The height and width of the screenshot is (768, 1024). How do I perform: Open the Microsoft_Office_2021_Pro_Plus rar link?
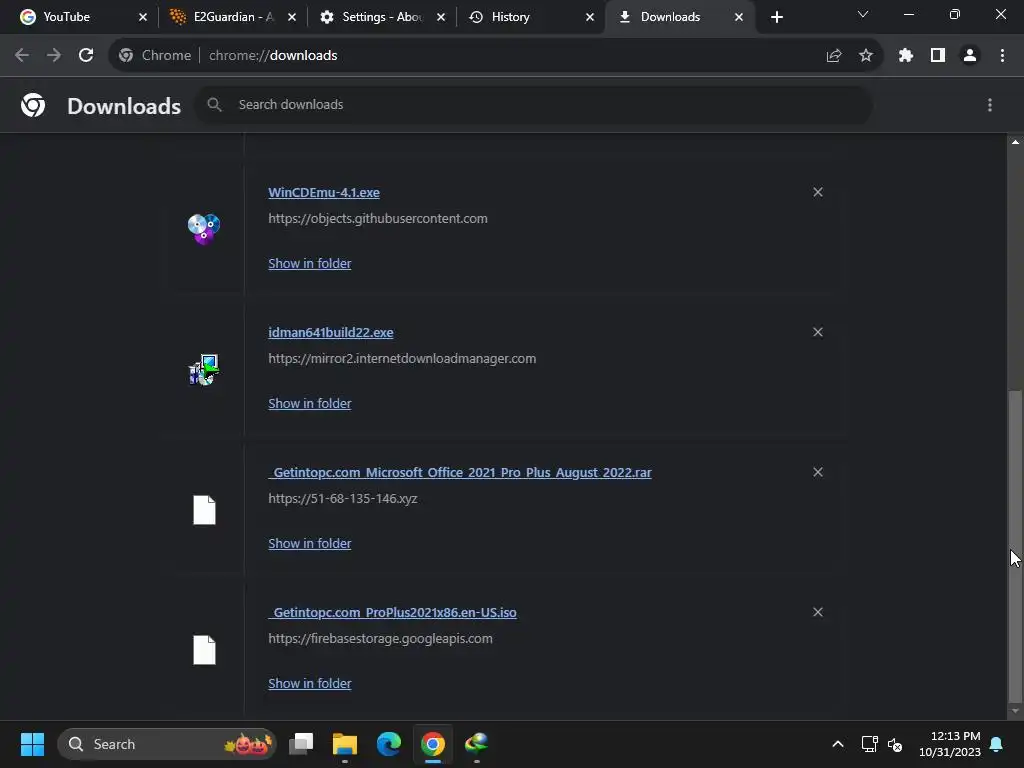[460, 472]
